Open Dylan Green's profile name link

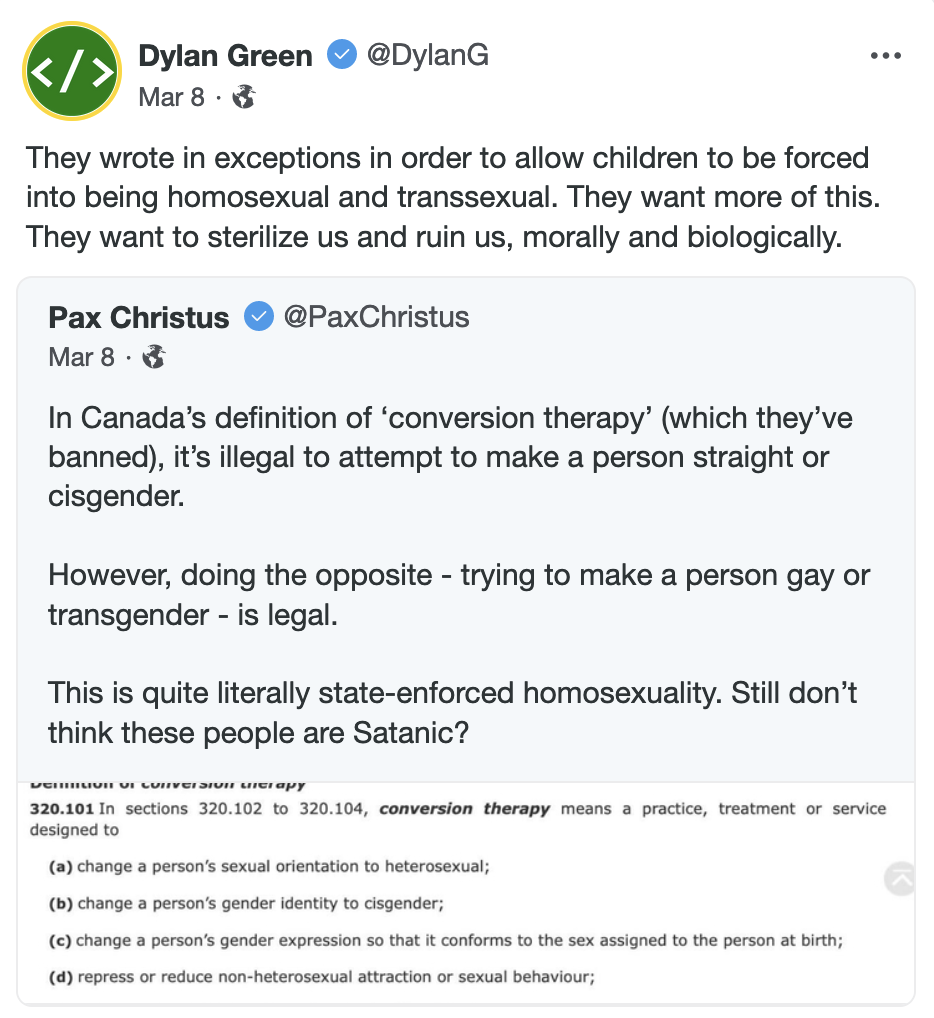point(225,56)
